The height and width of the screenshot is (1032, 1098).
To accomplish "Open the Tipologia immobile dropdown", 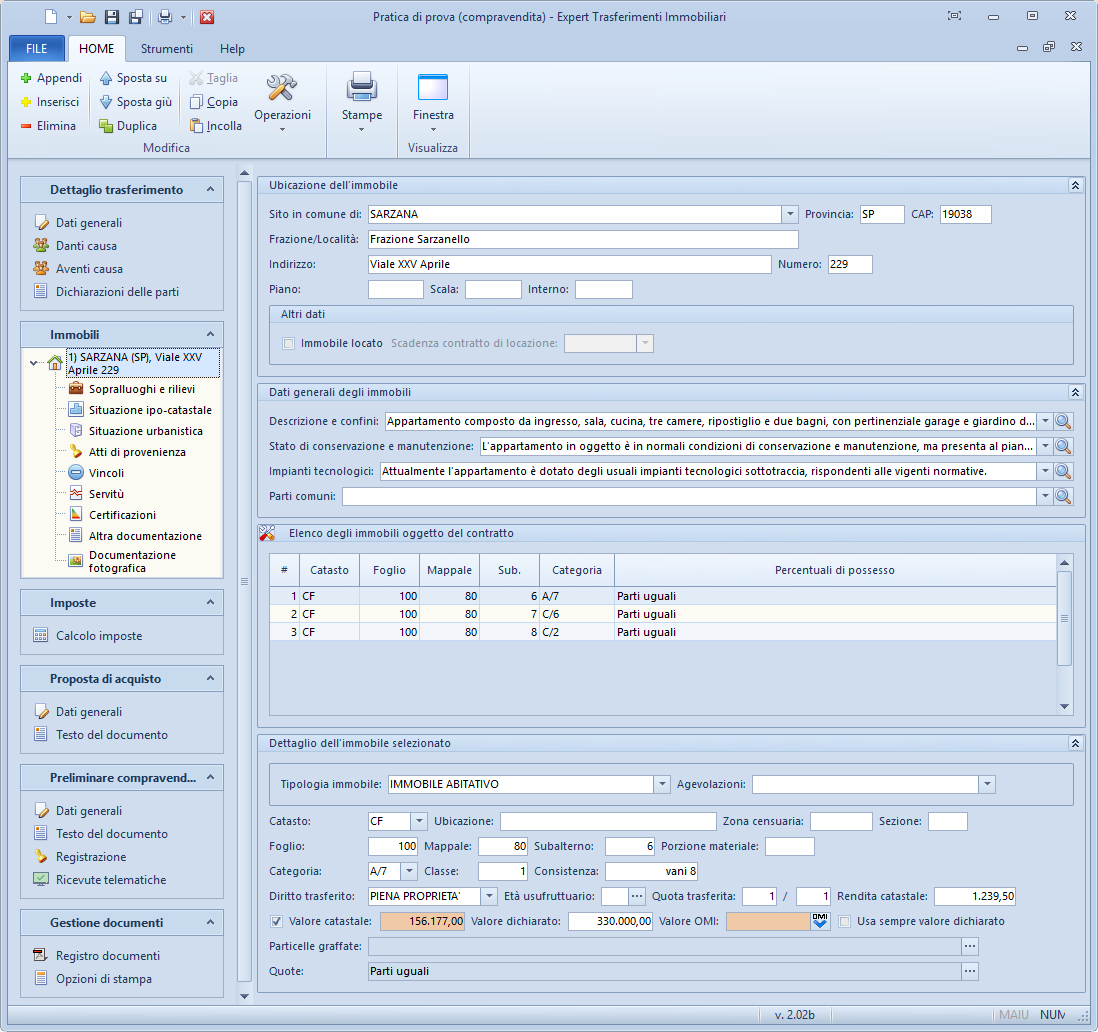I will point(661,785).
